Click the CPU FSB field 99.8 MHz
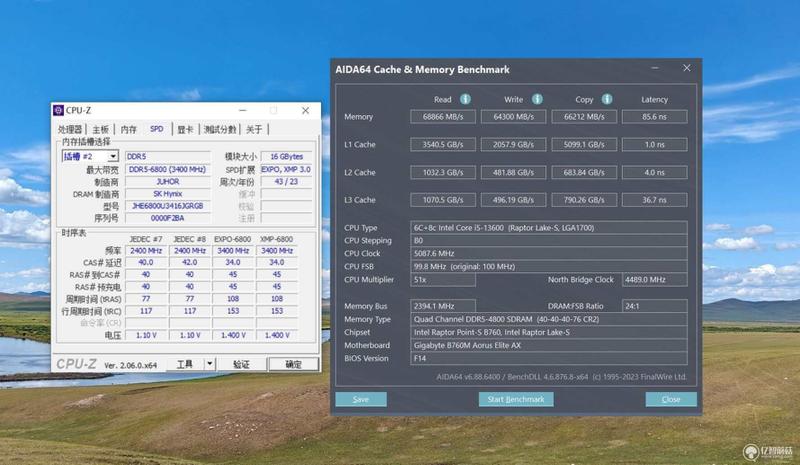This screenshot has height=465, width=800. pyautogui.click(x=549, y=266)
